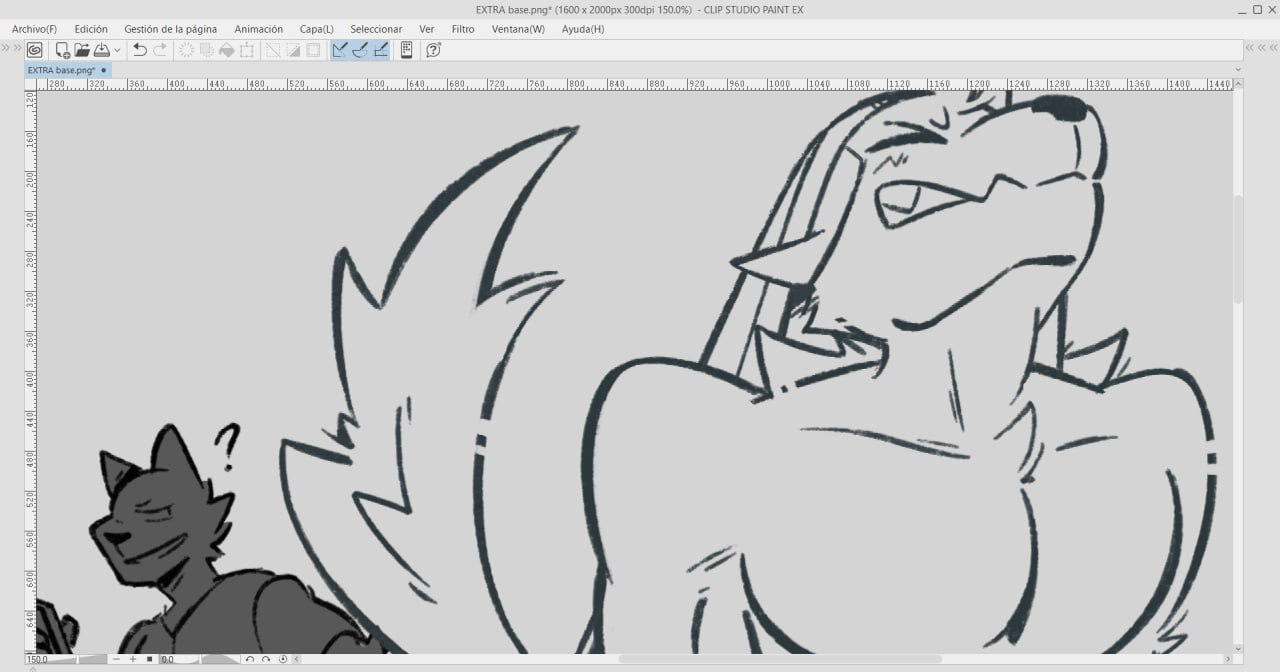Screen dimensions: 1280x672
Task: Toggle Snap to Grid
Action: pyautogui.click(x=380, y=50)
